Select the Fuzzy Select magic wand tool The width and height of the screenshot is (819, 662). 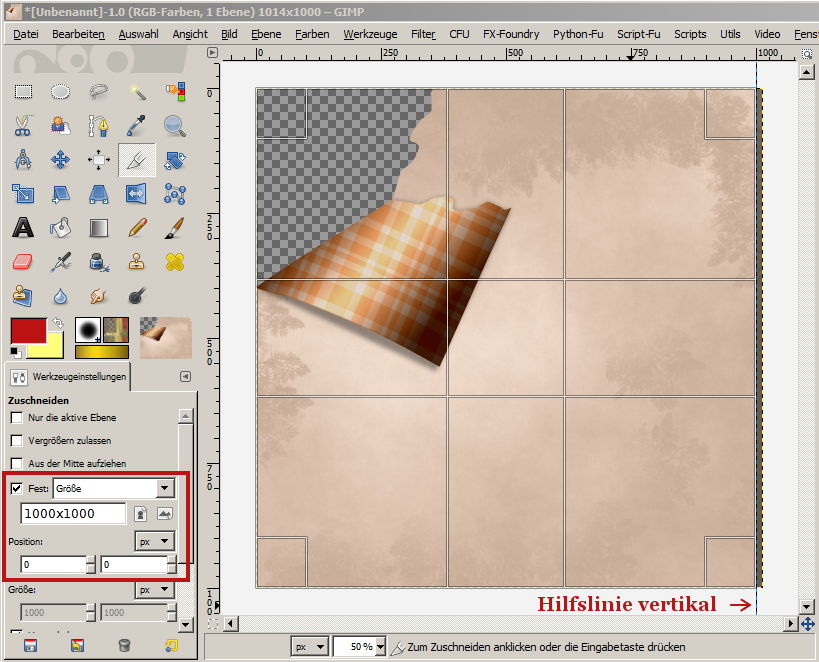[x=137, y=92]
